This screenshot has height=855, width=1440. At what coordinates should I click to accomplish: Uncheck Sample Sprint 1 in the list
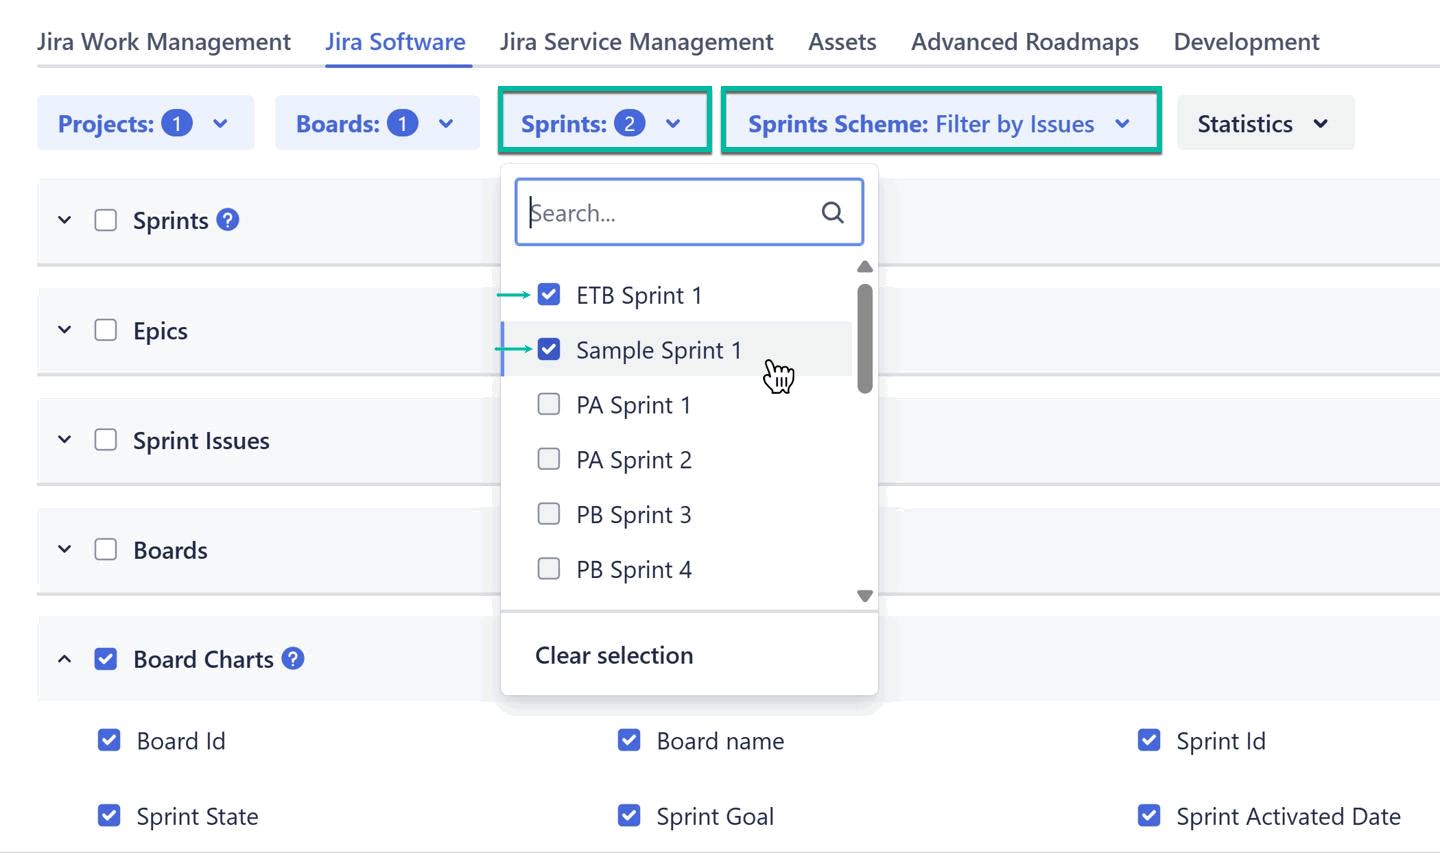coord(548,349)
